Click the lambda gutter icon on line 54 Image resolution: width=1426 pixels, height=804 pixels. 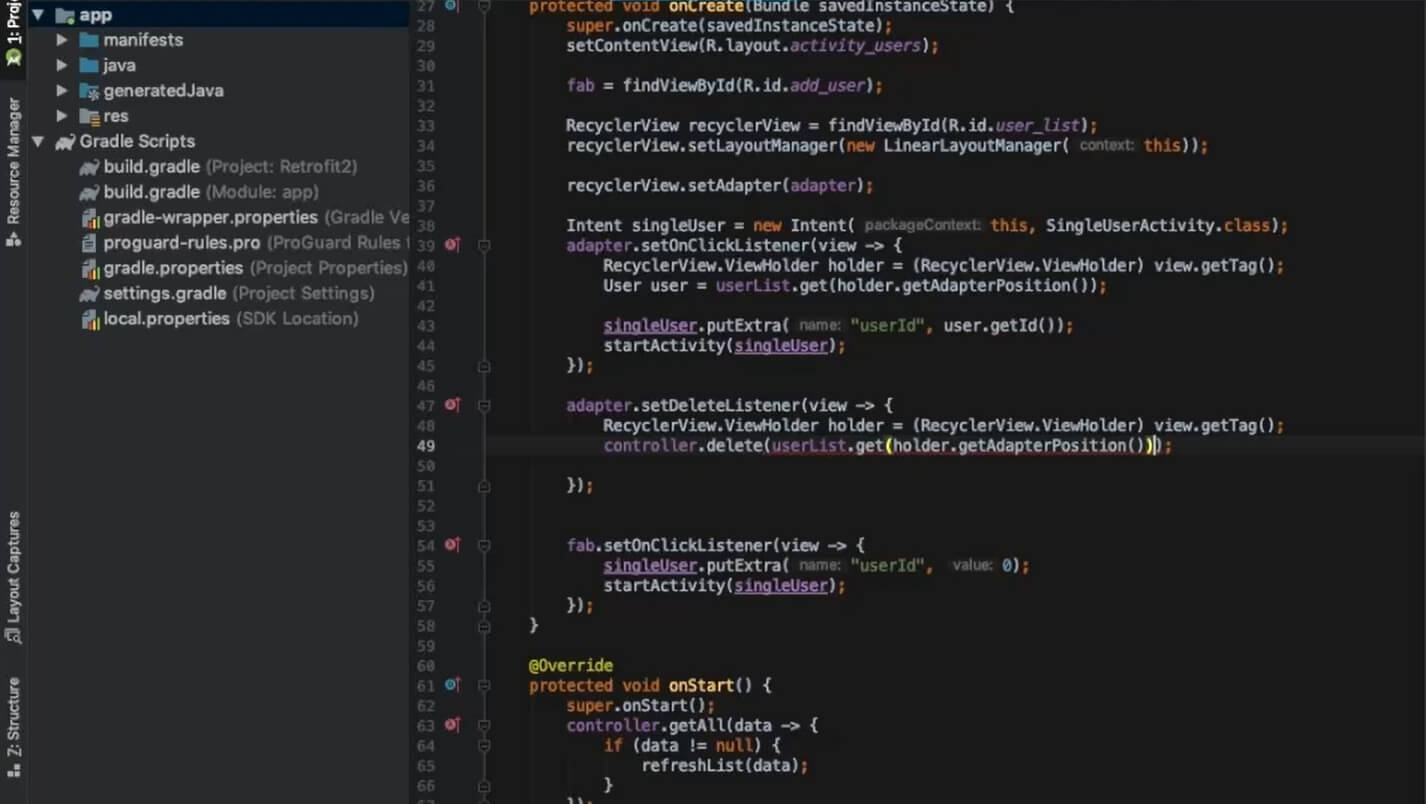pos(452,545)
